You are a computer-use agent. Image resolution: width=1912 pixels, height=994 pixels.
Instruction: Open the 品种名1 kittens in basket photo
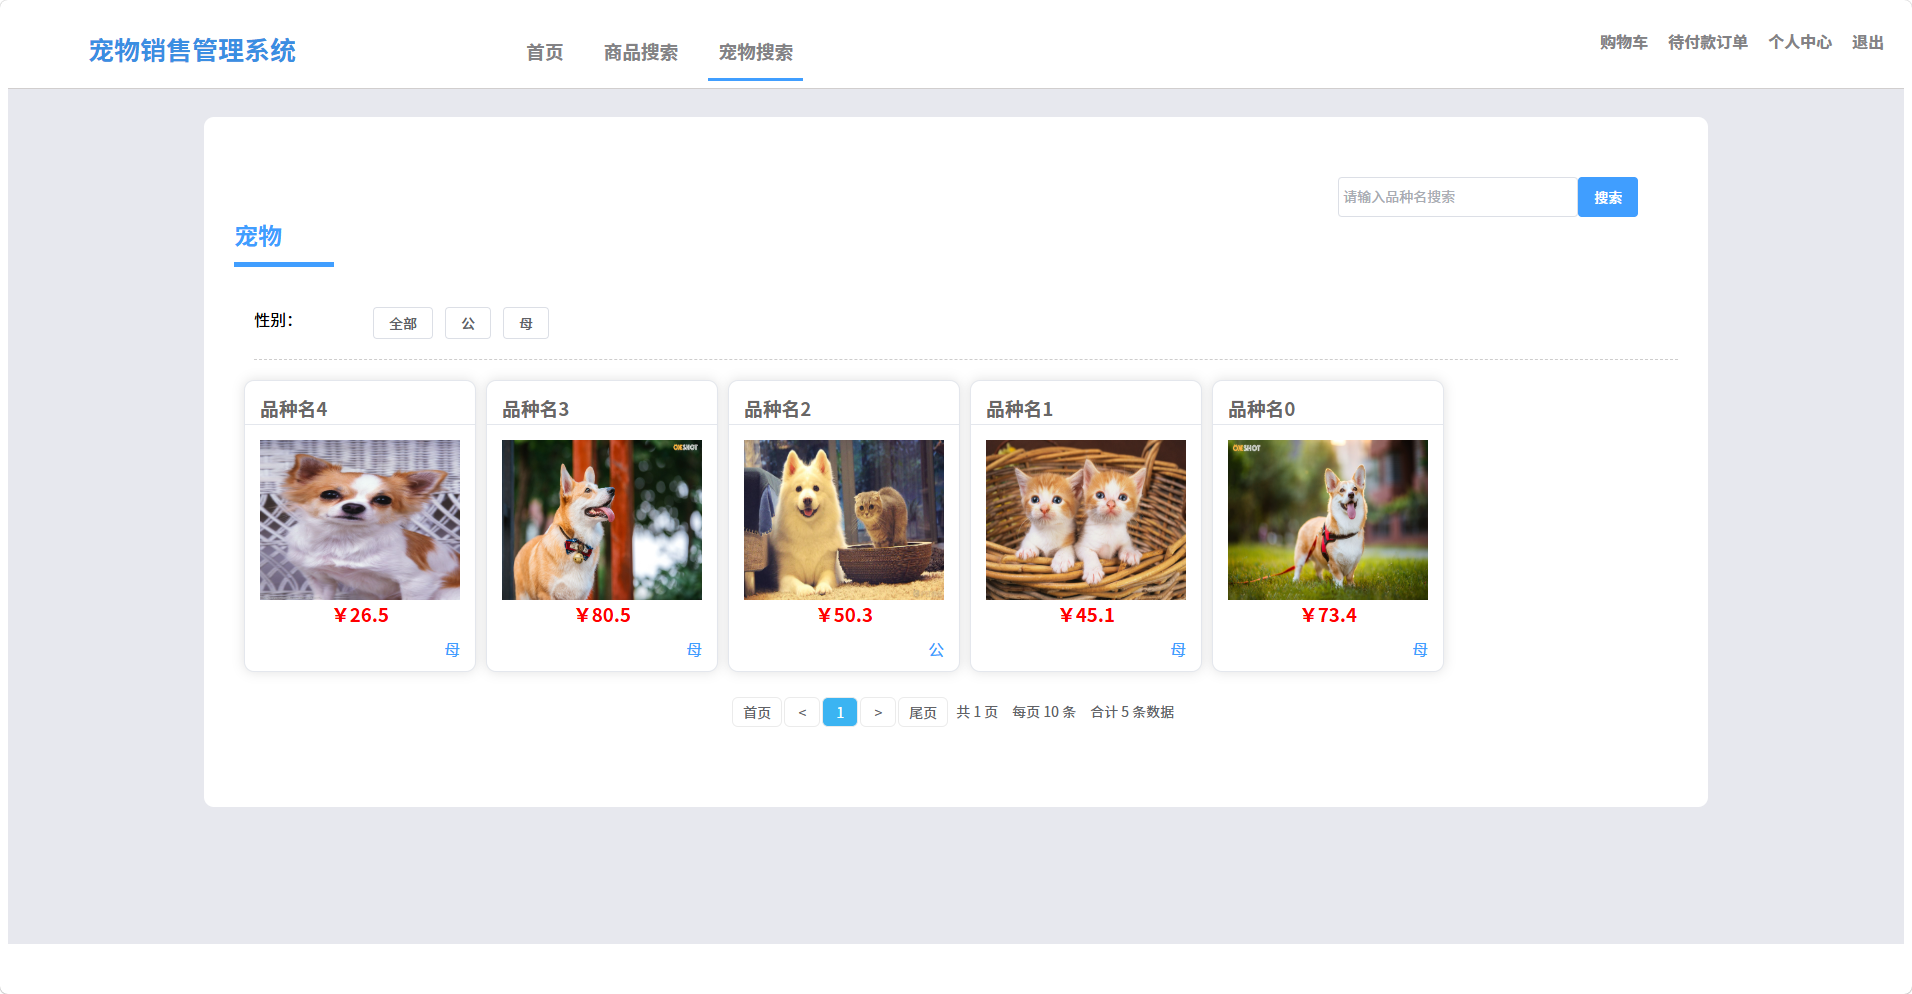click(1086, 520)
